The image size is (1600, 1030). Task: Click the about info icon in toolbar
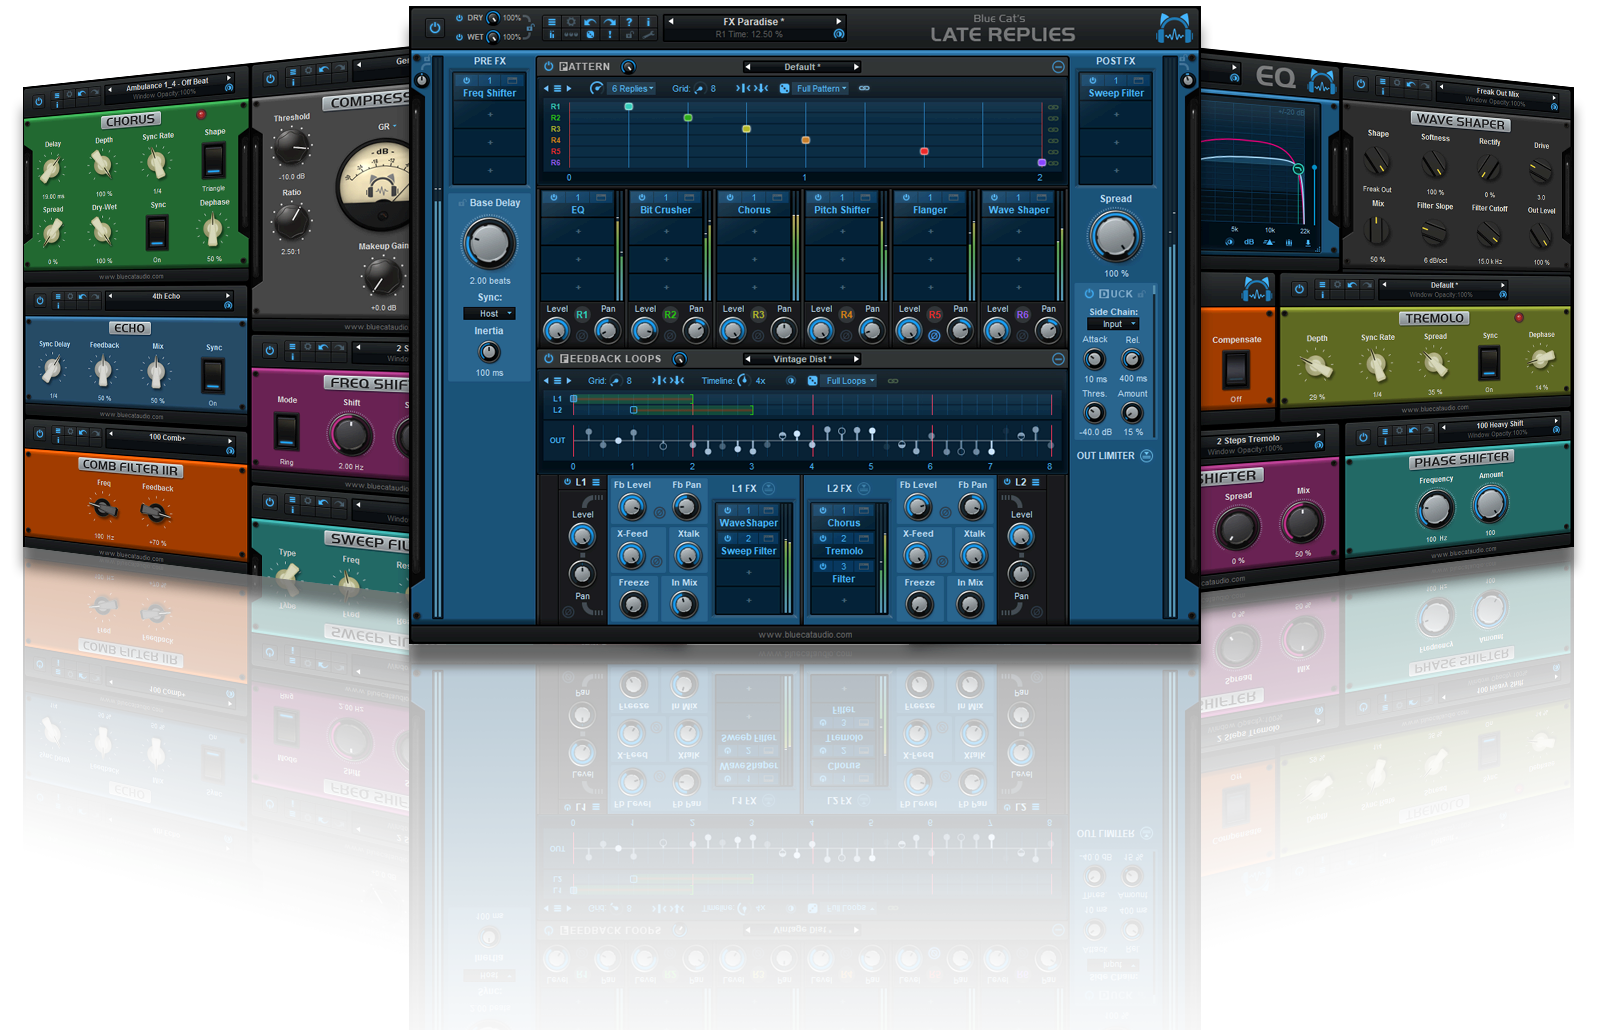[648, 22]
